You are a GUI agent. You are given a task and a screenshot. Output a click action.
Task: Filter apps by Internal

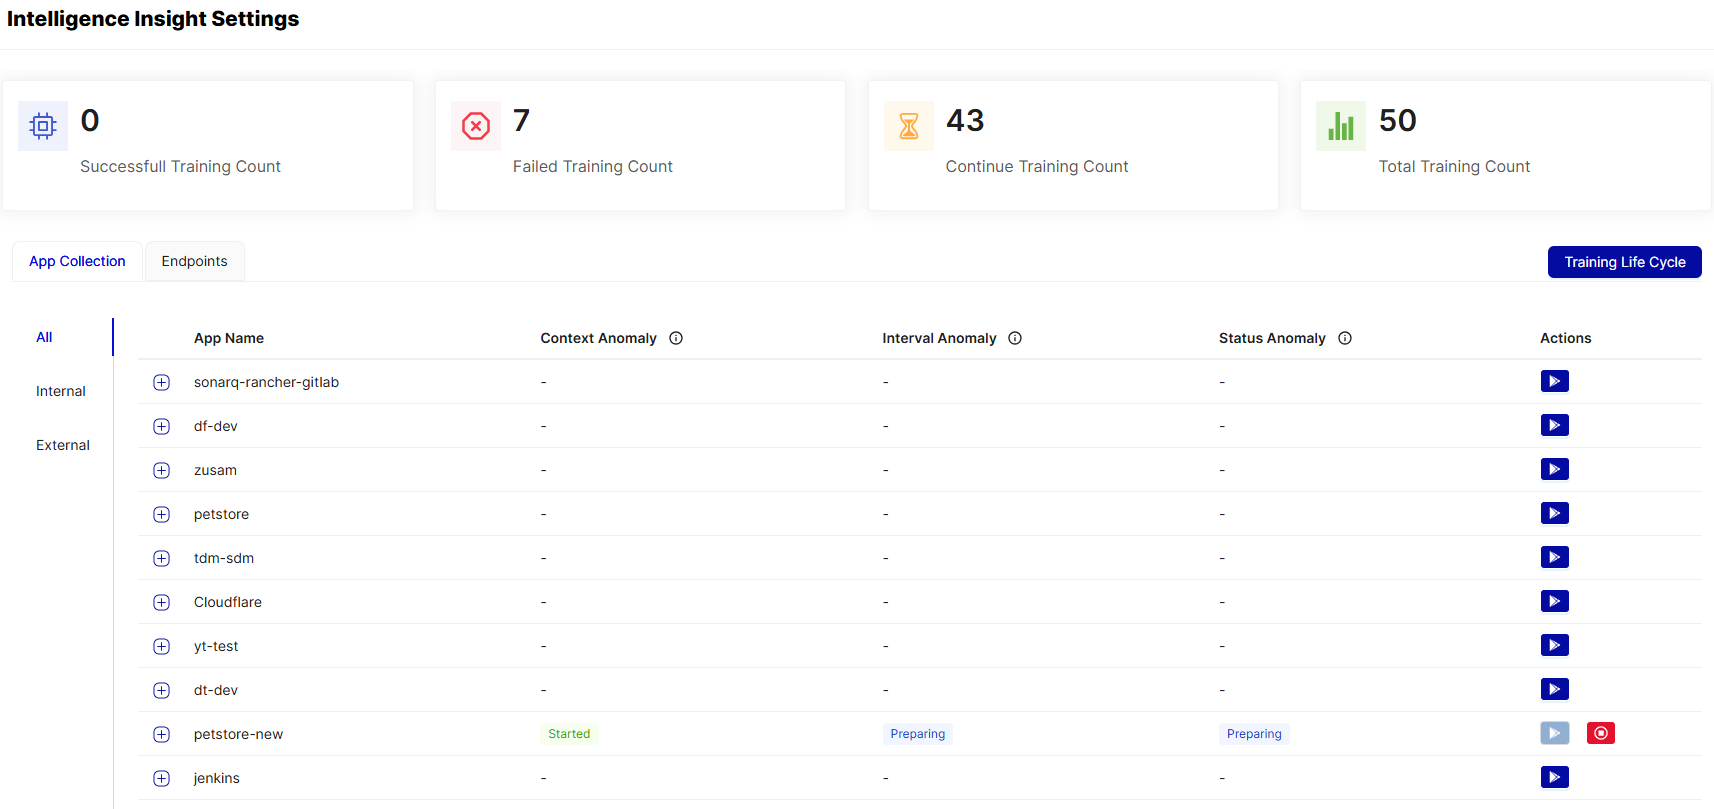coord(61,391)
